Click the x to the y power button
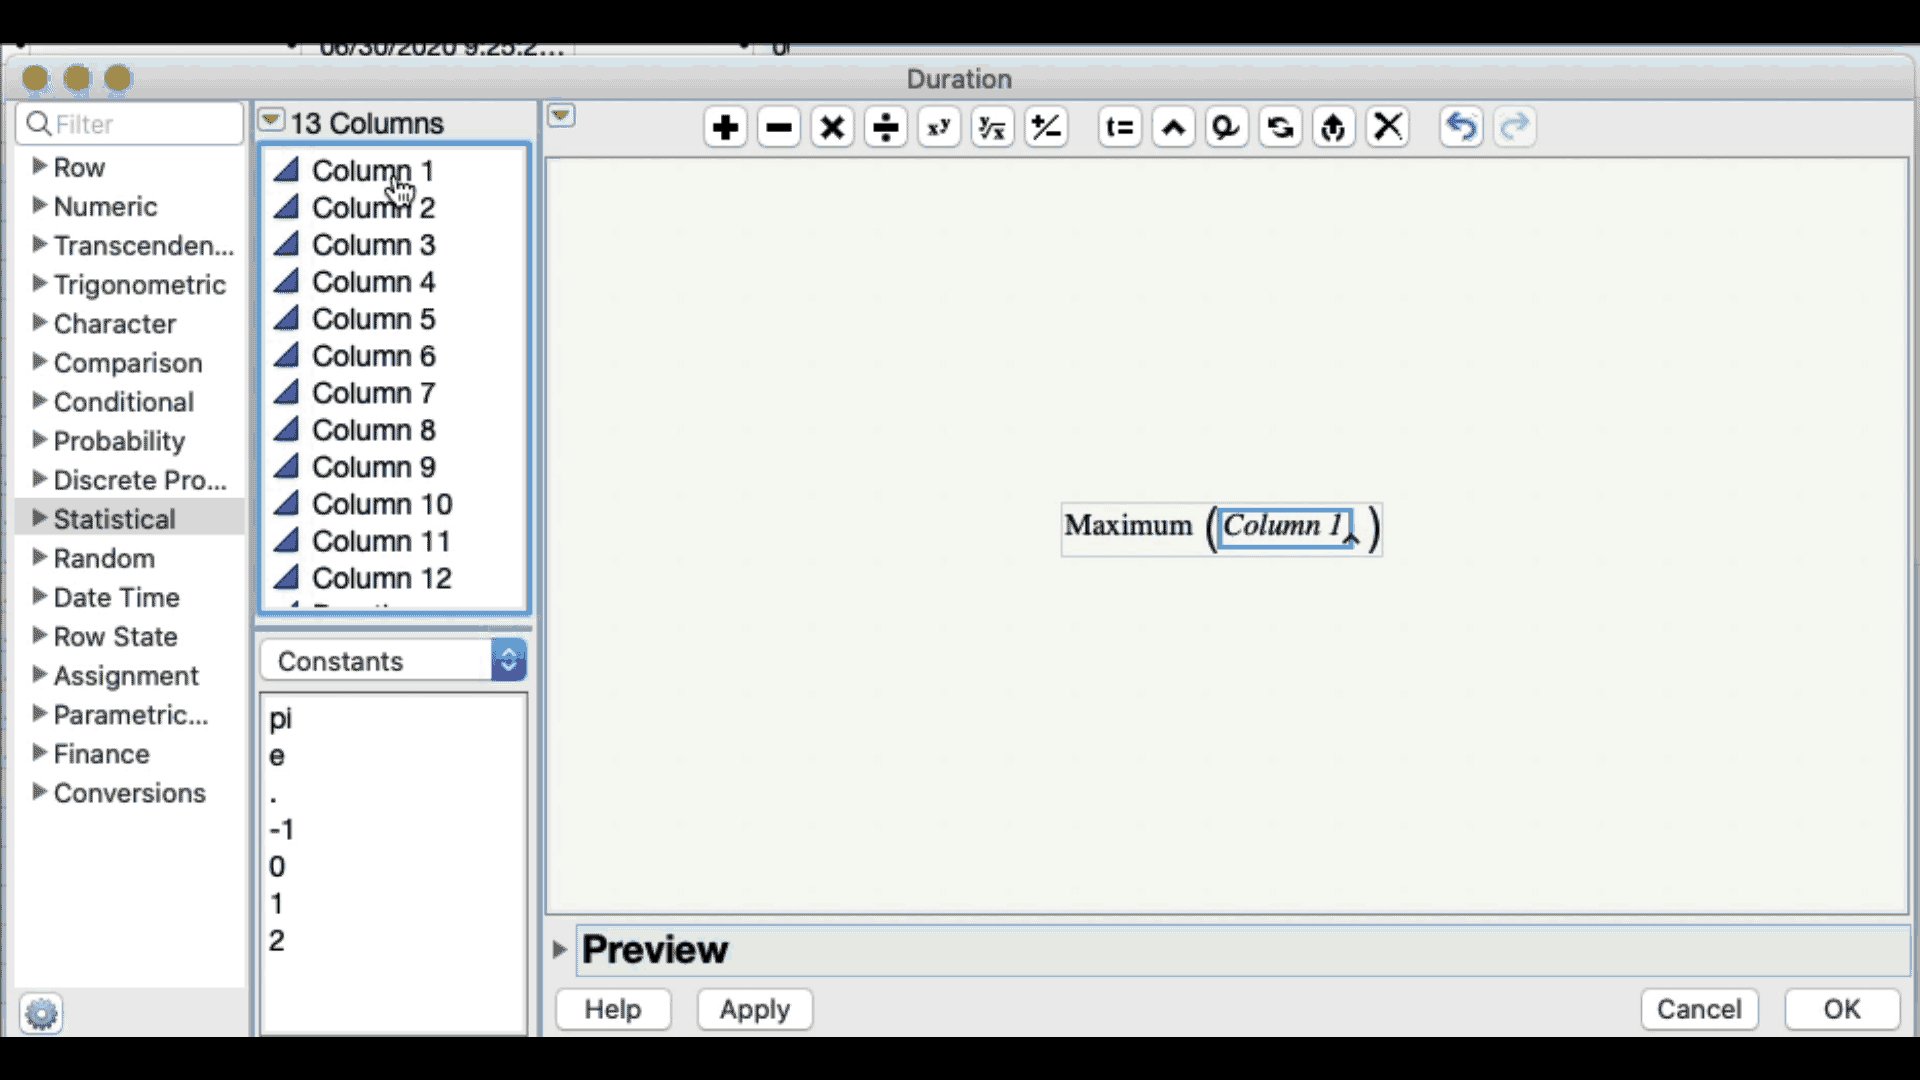The image size is (1920, 1080). coord(939,127)
